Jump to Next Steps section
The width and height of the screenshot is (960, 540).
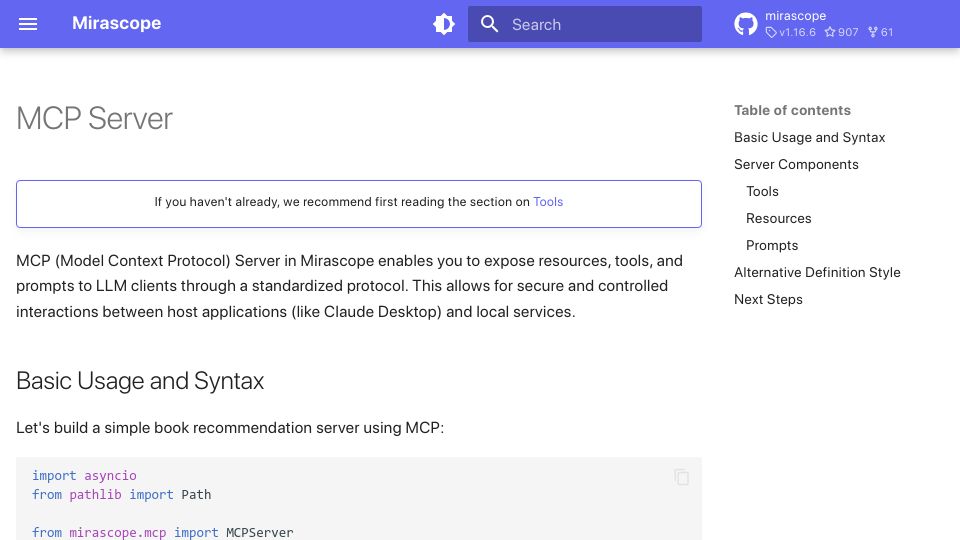pyautogui.click(x=768, y=299)
